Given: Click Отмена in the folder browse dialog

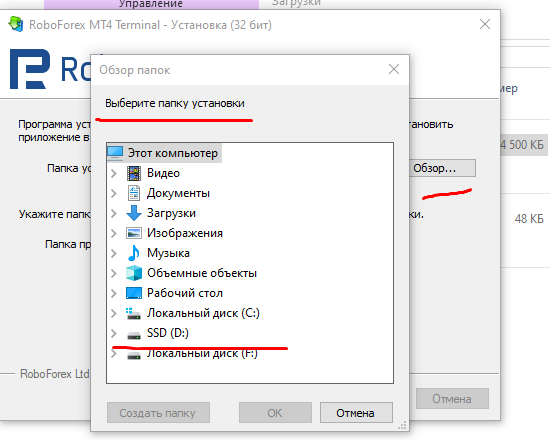Looking at the screenshot, I should coord(356,413).
